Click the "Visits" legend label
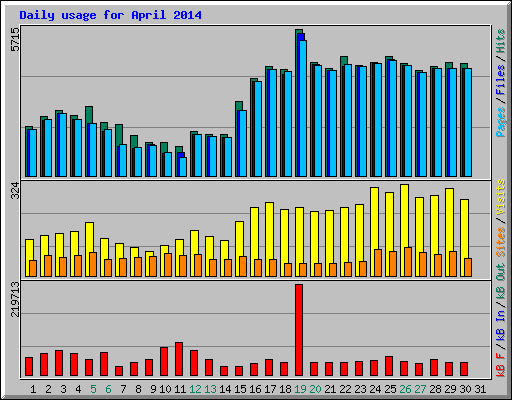 tap(500, 197)
